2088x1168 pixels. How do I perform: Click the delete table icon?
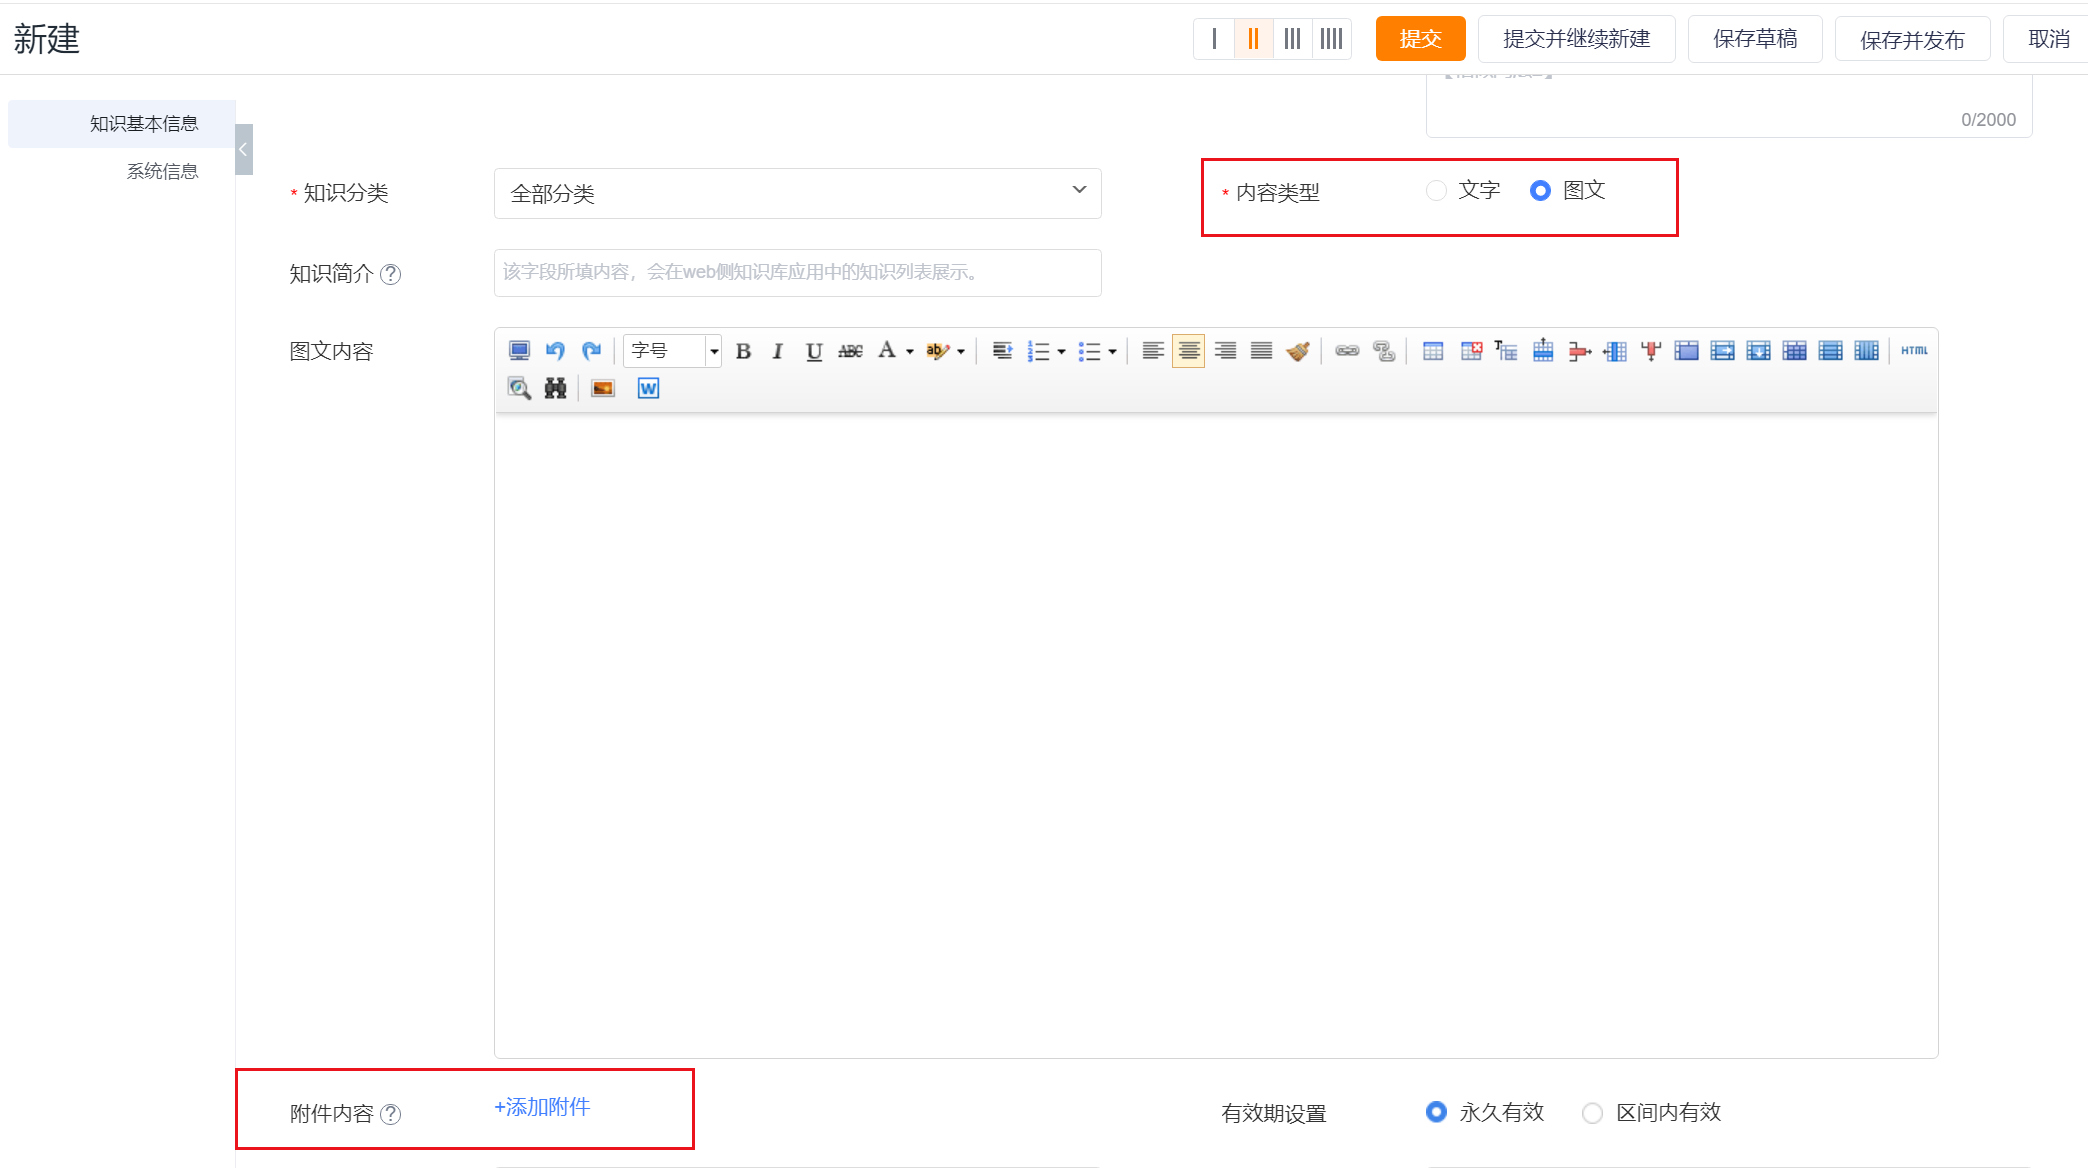(x=1471, y=351)
